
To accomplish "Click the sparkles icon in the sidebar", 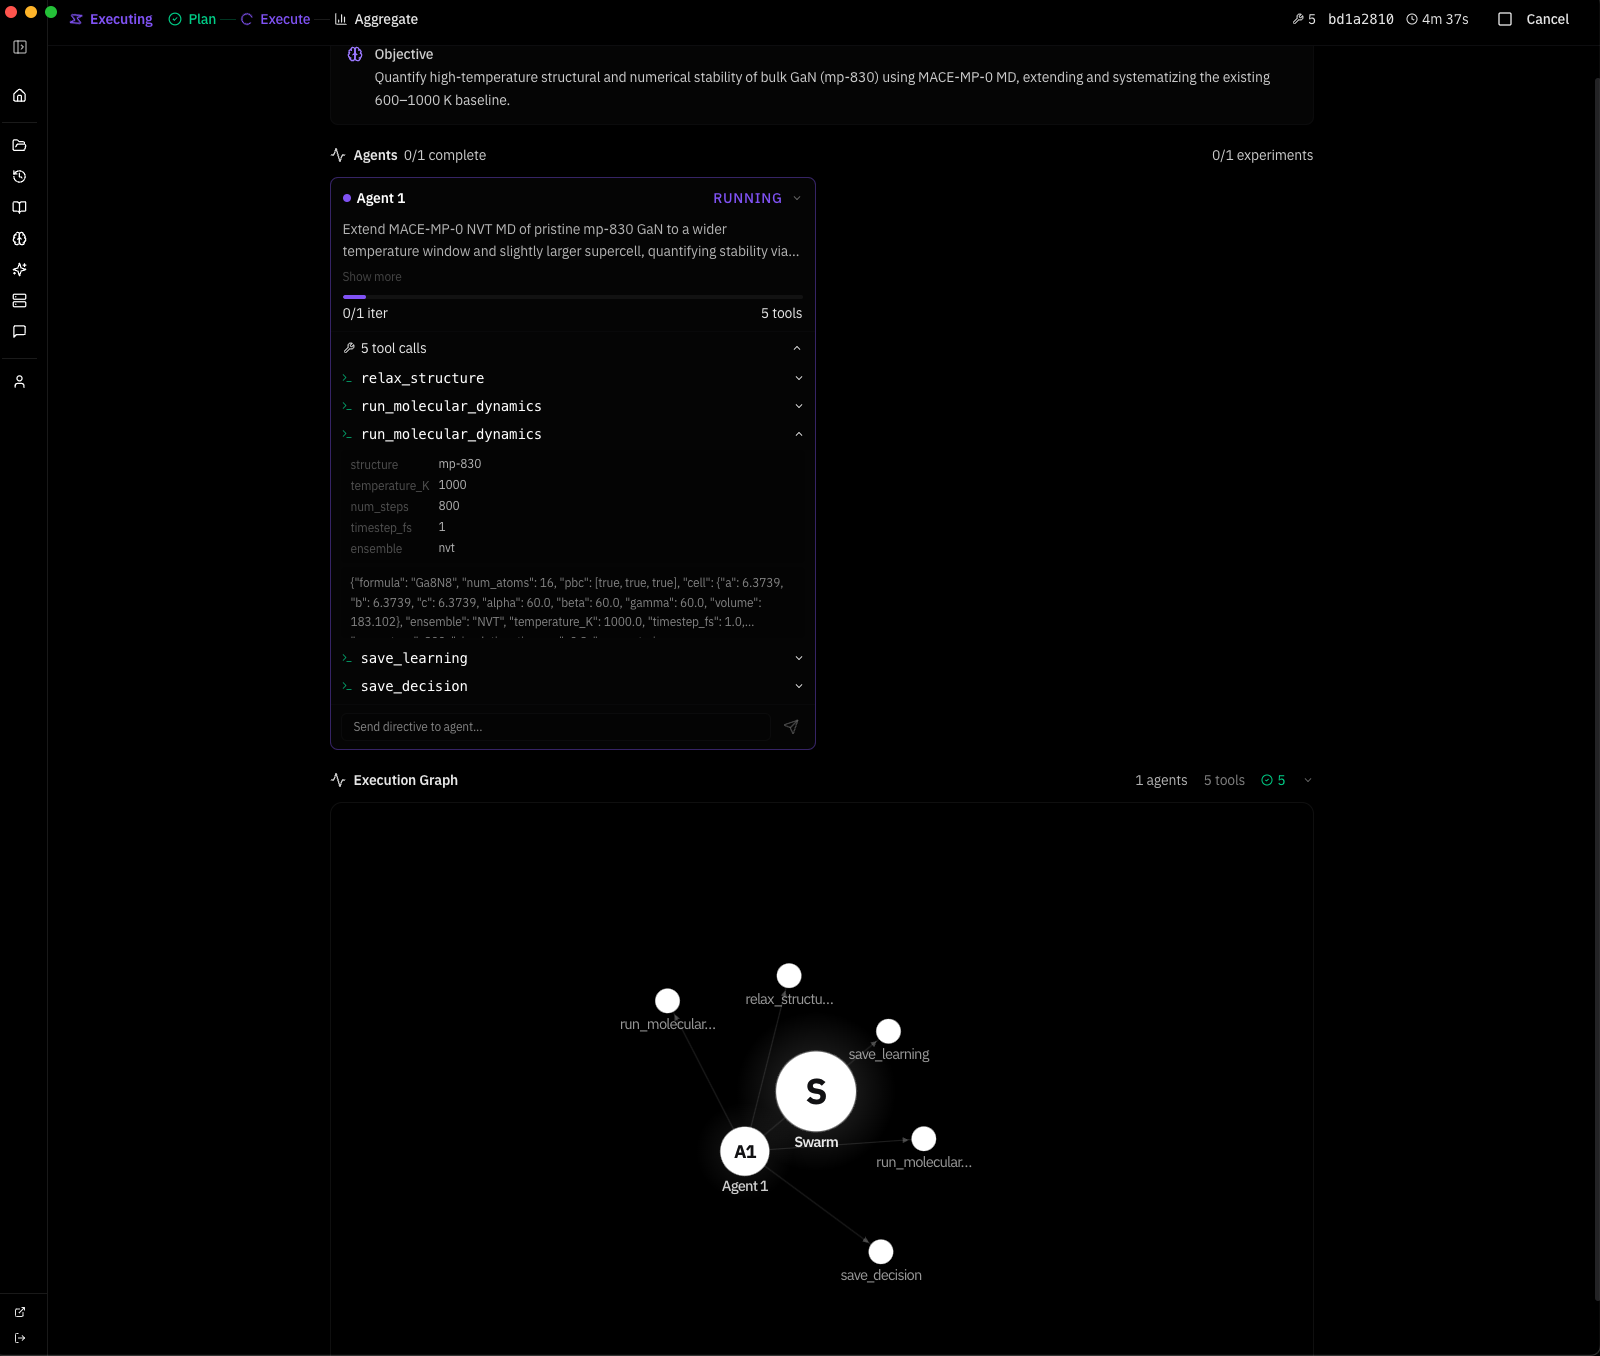I will tap(19, 270).
